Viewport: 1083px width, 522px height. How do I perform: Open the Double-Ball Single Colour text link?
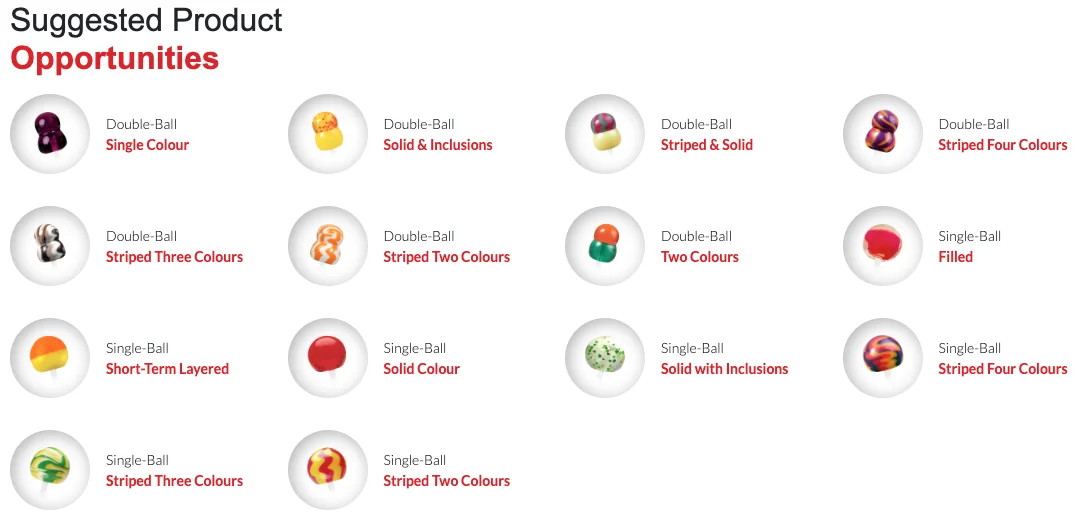click(147, 145)
